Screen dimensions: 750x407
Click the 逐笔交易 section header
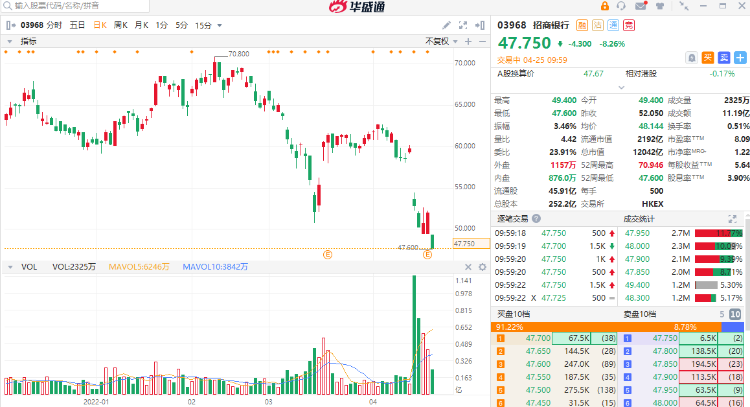point(512,219)
